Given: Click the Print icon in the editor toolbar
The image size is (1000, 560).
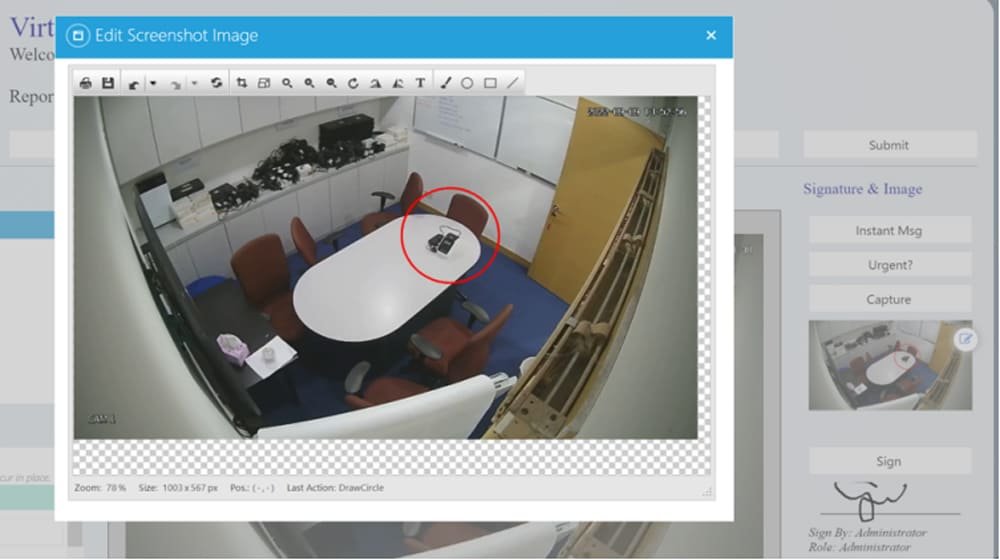Looking at the screenshot, I should (86, 84).
